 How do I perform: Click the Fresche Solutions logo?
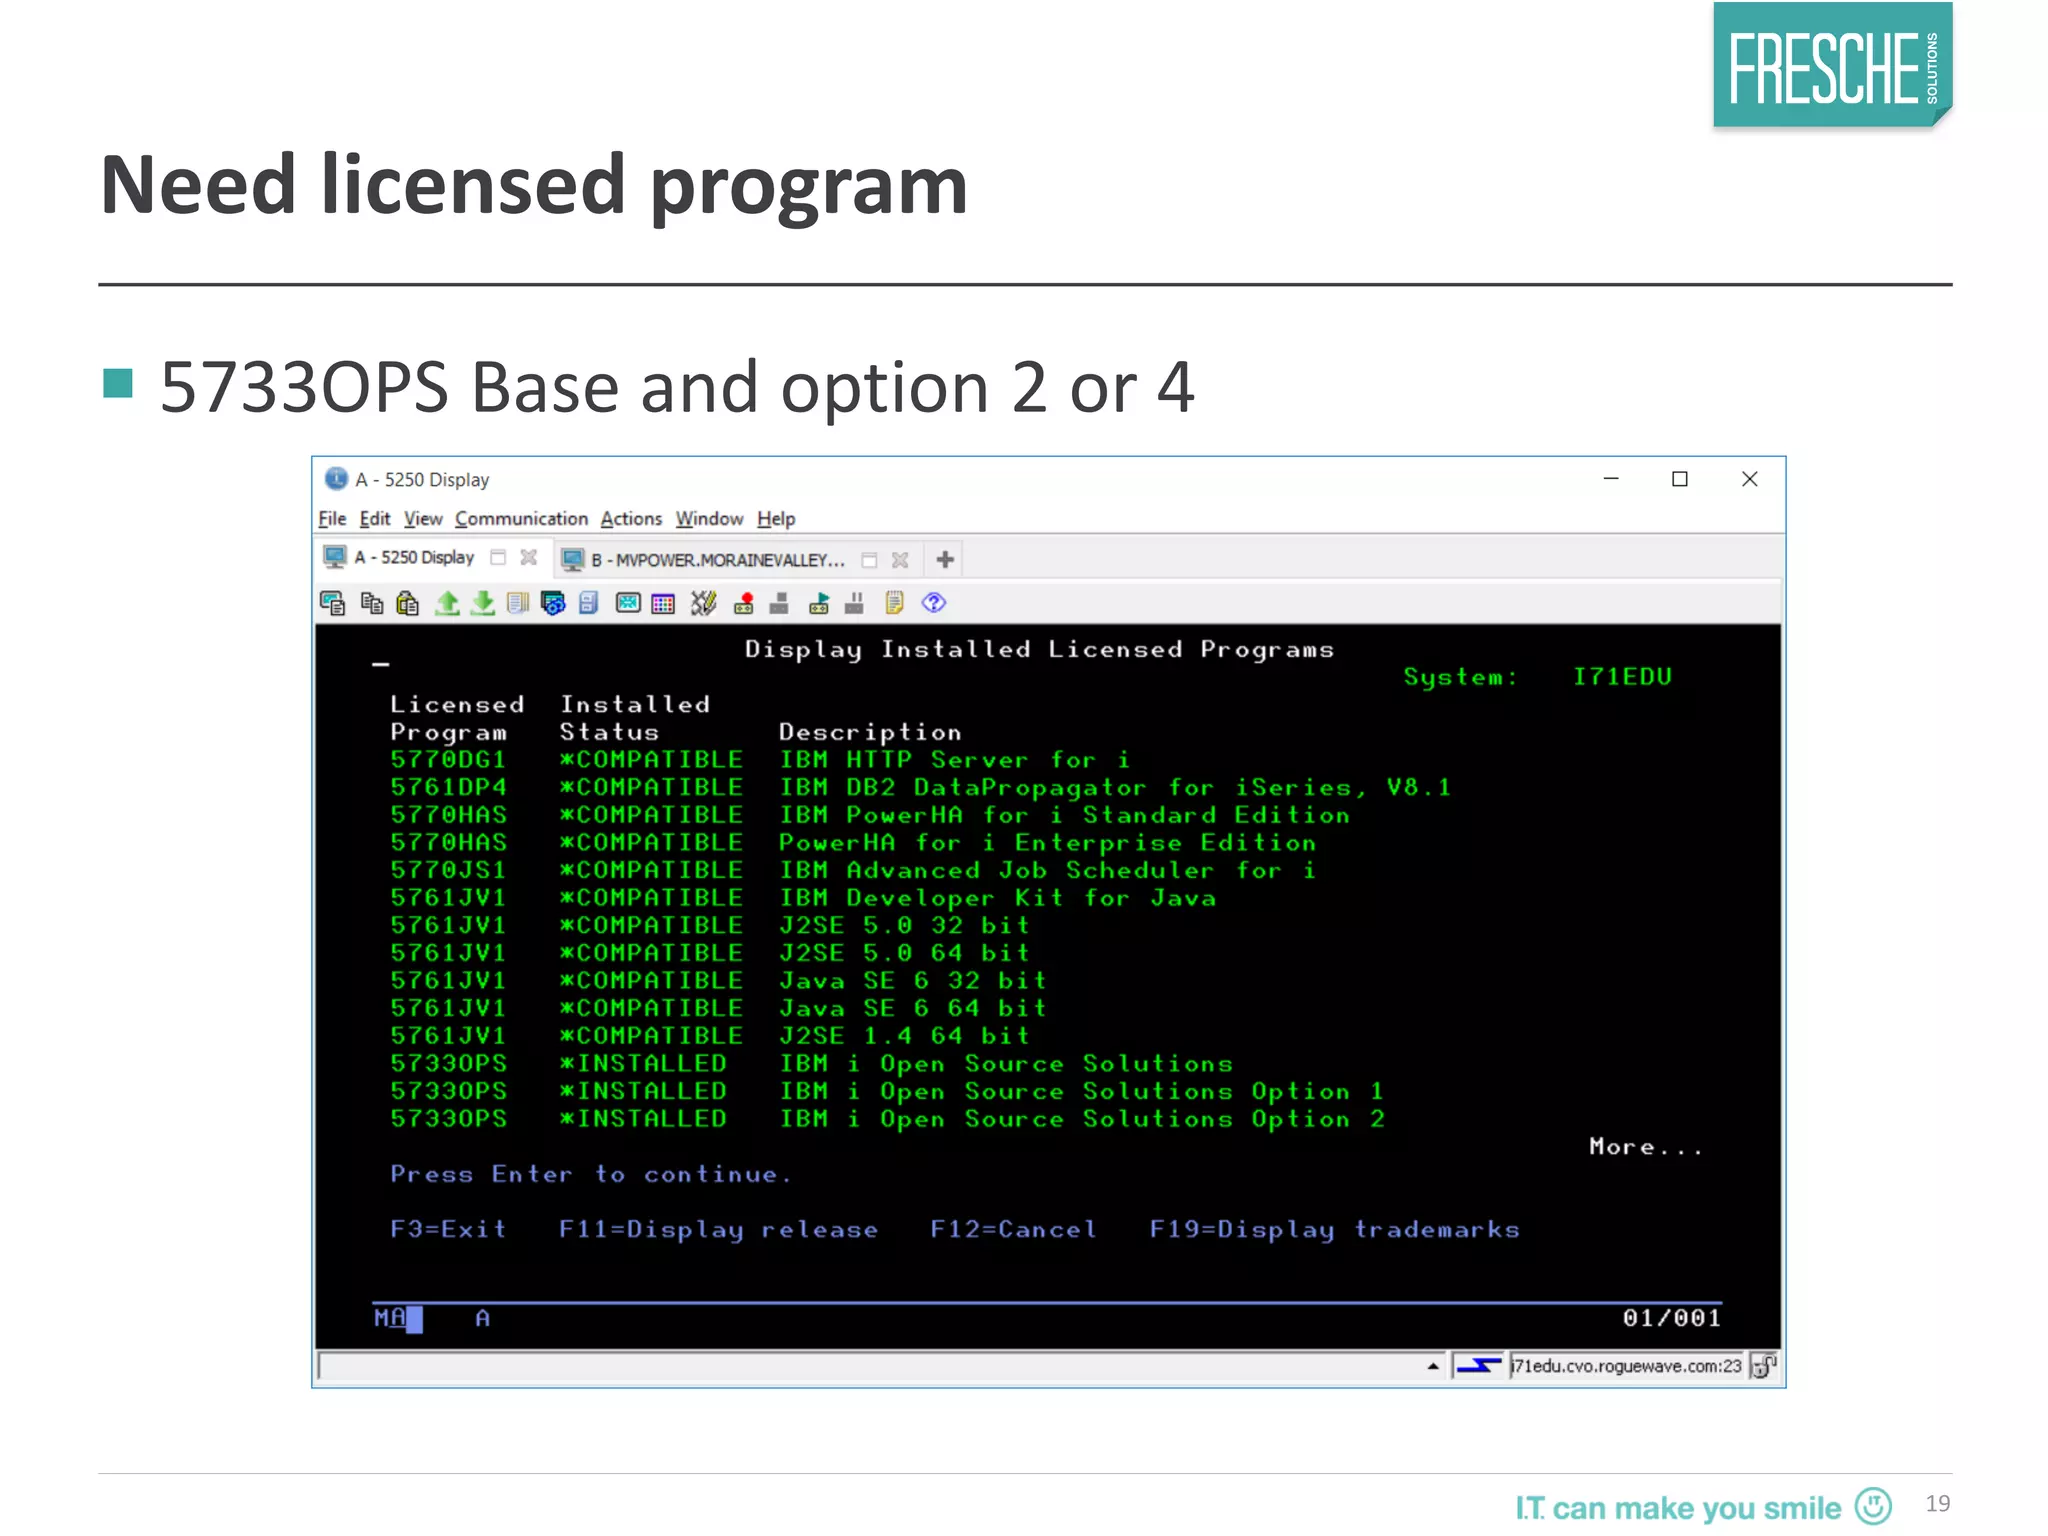coord(1832,66)
